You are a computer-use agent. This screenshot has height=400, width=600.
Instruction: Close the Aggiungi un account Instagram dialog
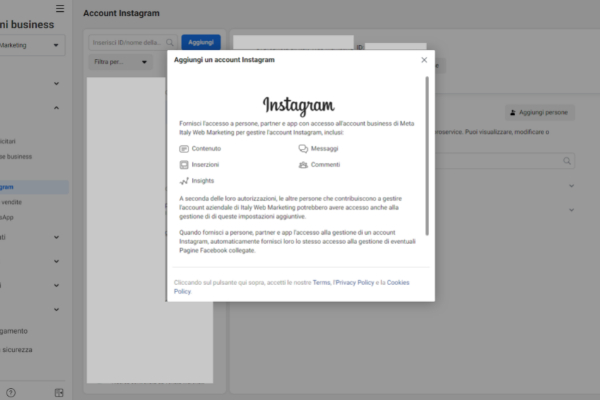[x=424, y=60]
